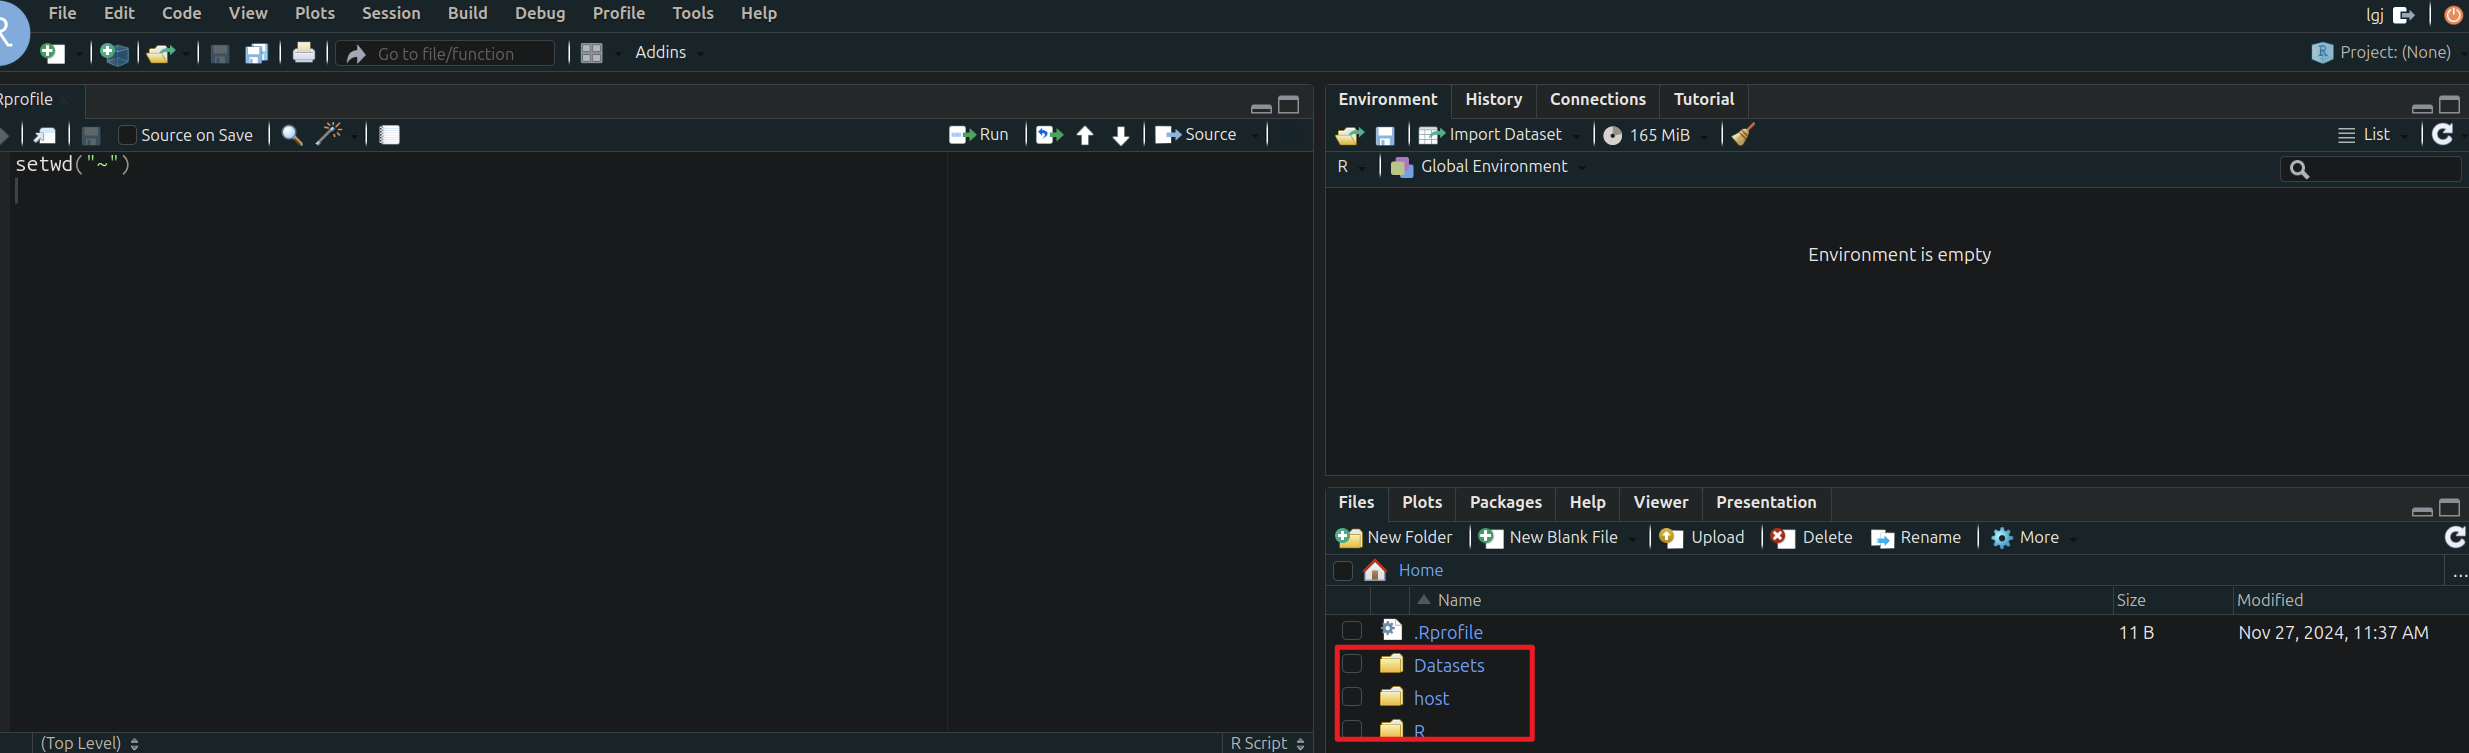Viewport: 2469px width, 753px height.
Task: Open the Tools menu
Action: [693, 13]
